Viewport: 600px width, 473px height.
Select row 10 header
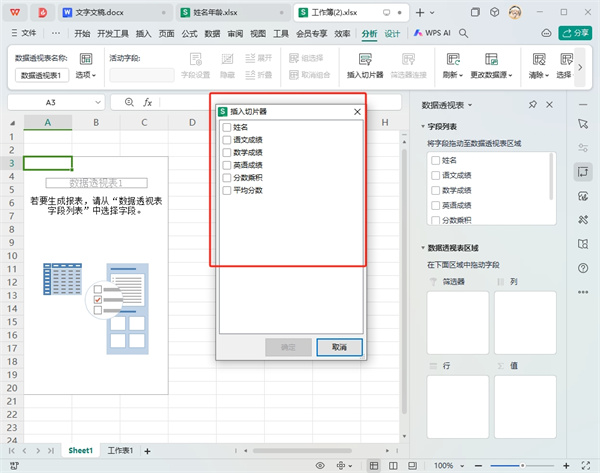(x=12, y=256)
